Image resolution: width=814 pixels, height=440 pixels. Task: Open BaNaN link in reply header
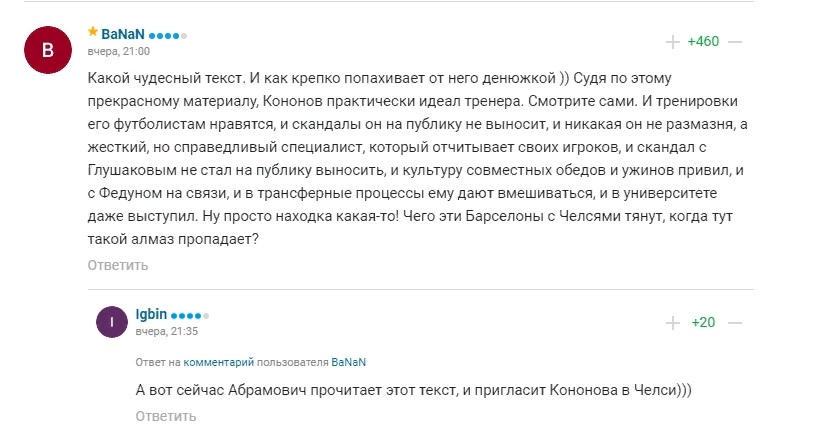(348, 362)
